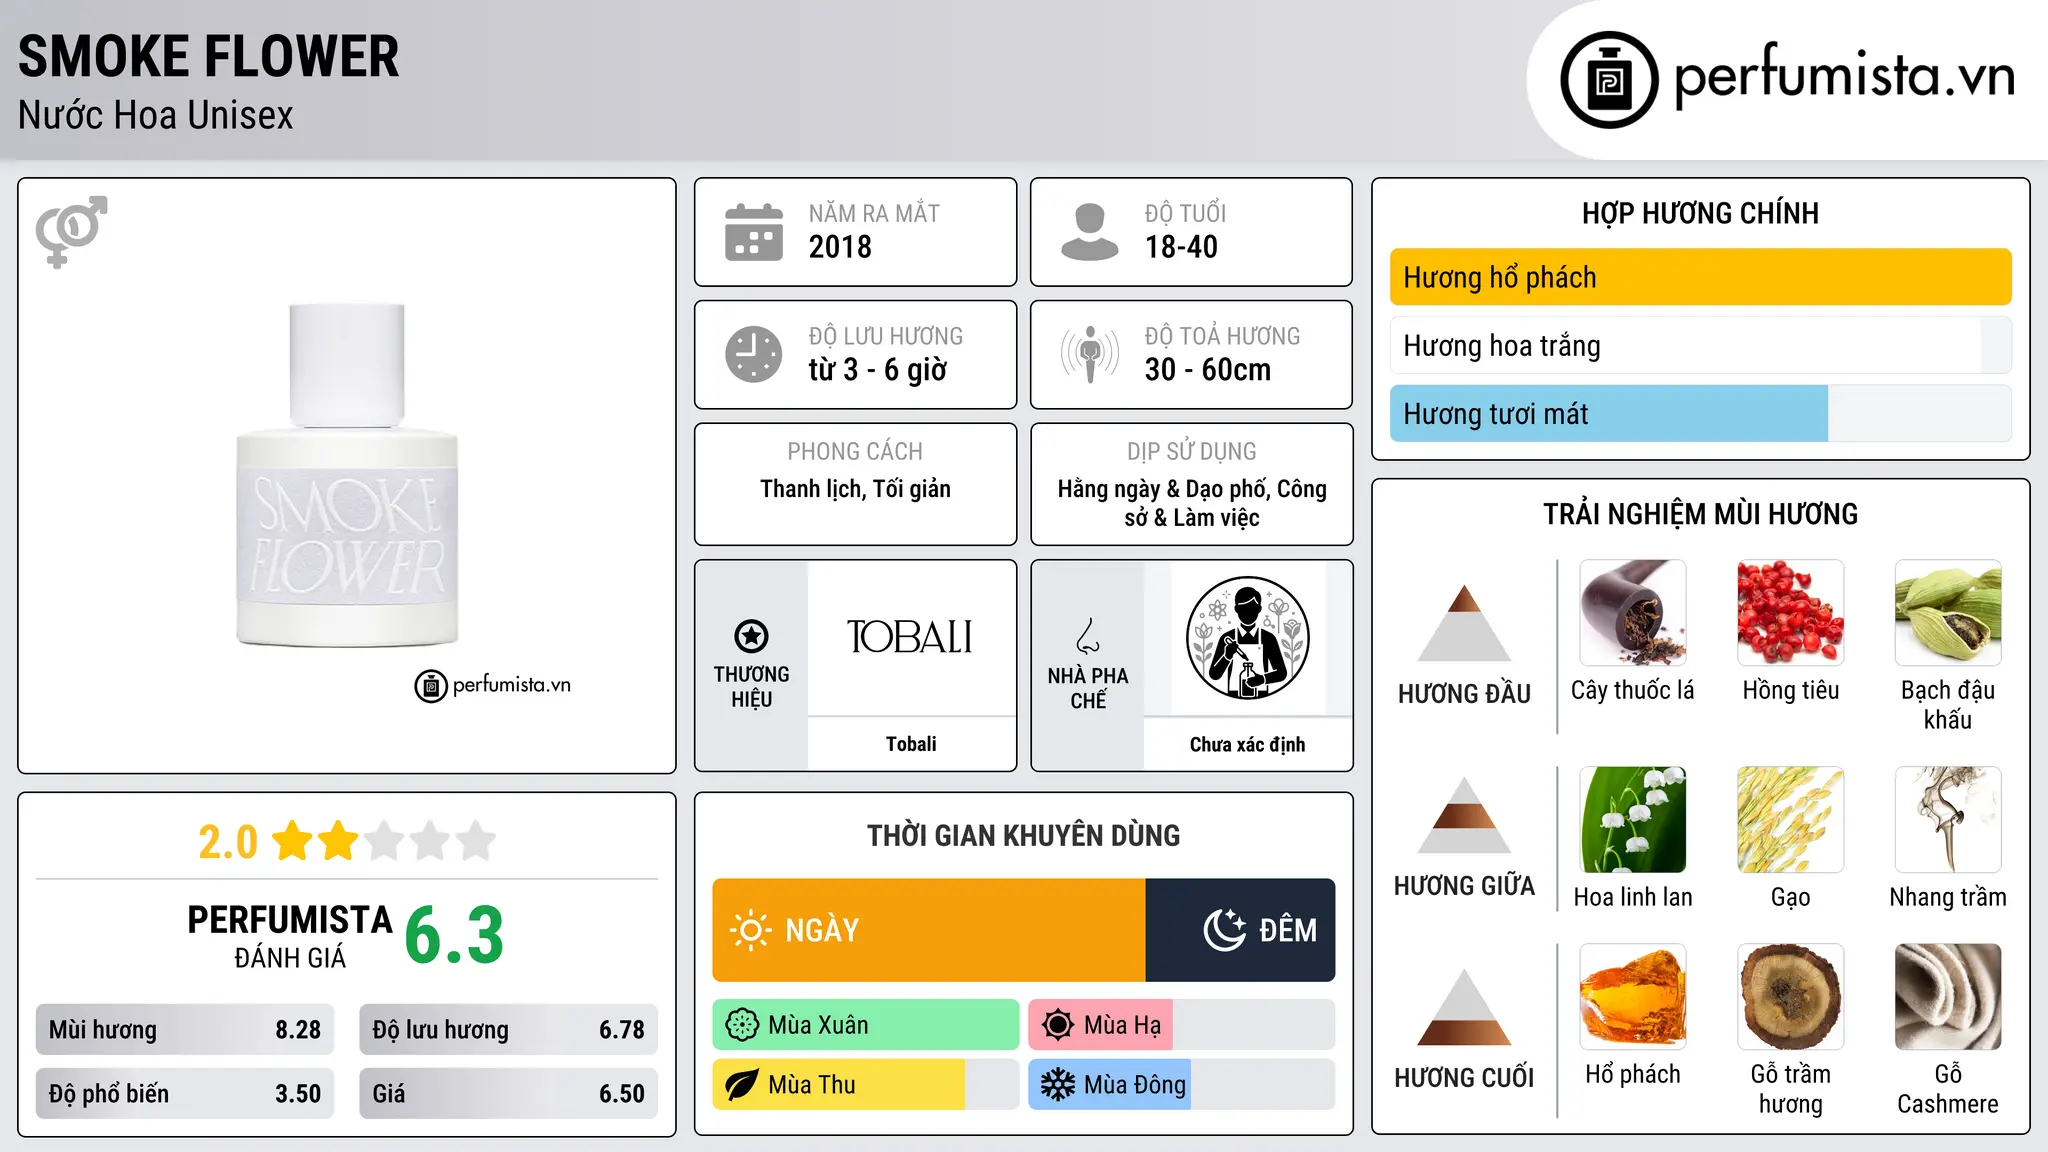Viewport: 2048px width, 1152px height.
Task: Click the Hương hoa trắng accord bar
Action: coord(1701,346)
